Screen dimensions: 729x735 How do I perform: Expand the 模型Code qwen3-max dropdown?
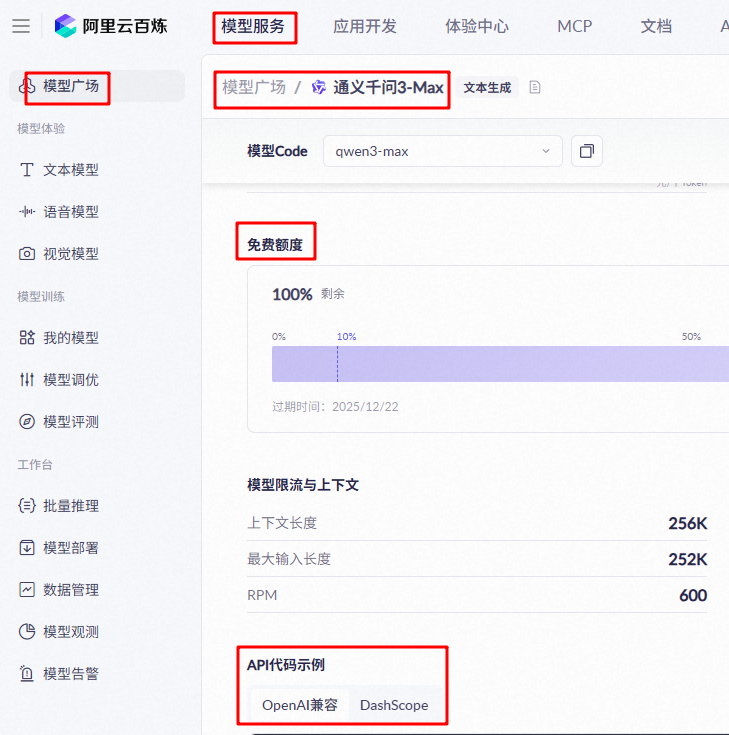point(443,151)
